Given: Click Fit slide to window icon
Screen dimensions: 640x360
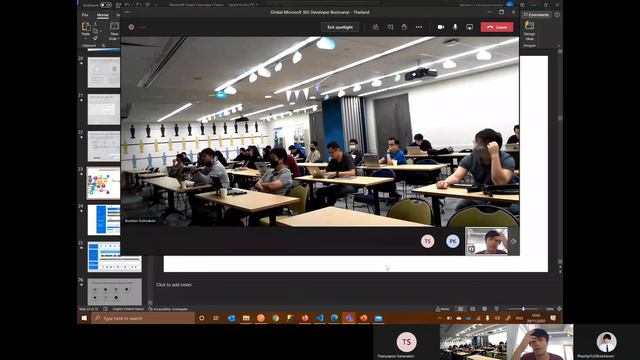Looking at the screenshot, I should 559,309.
